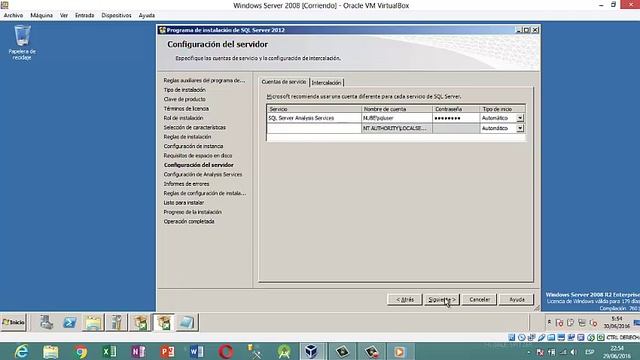Click Términos de licencia step
Viewport: 640px width, 360px height.
(x=186, y=109)
